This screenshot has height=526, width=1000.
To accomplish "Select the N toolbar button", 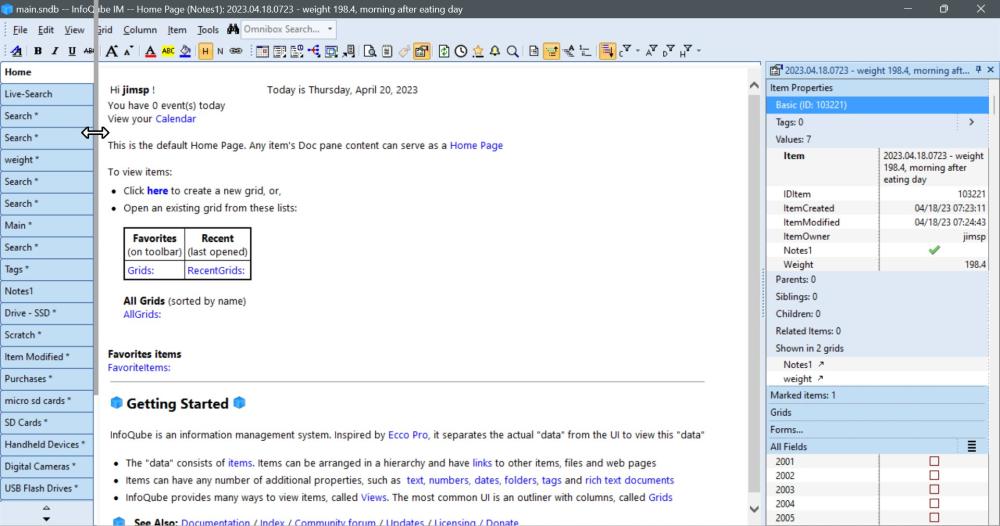I will 220,51.
